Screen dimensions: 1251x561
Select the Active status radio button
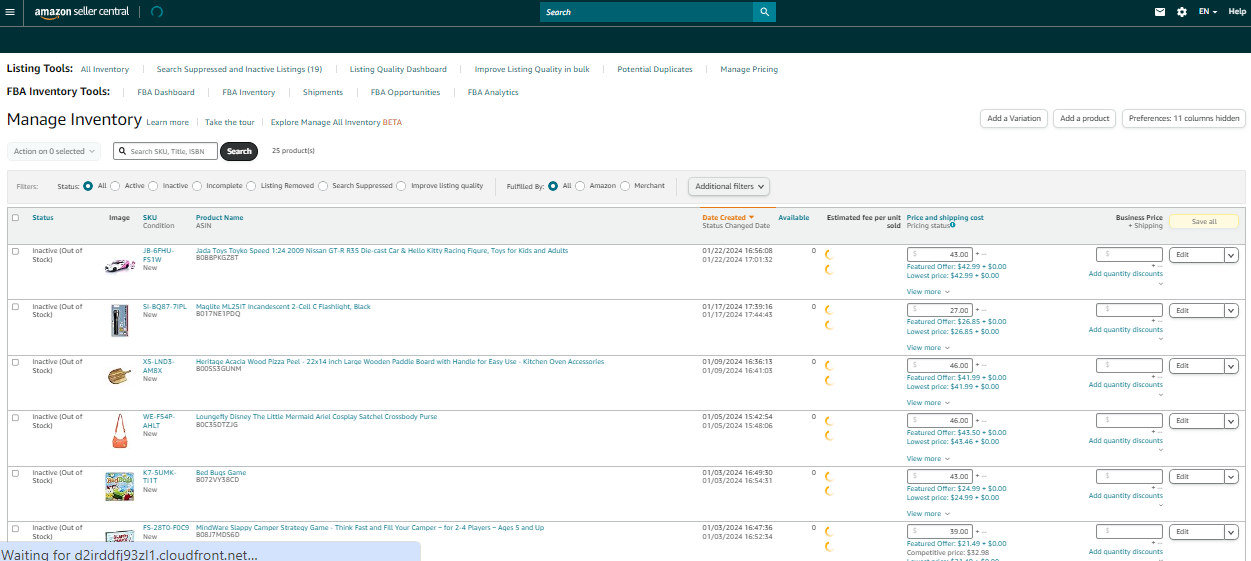tap(115, 186)
